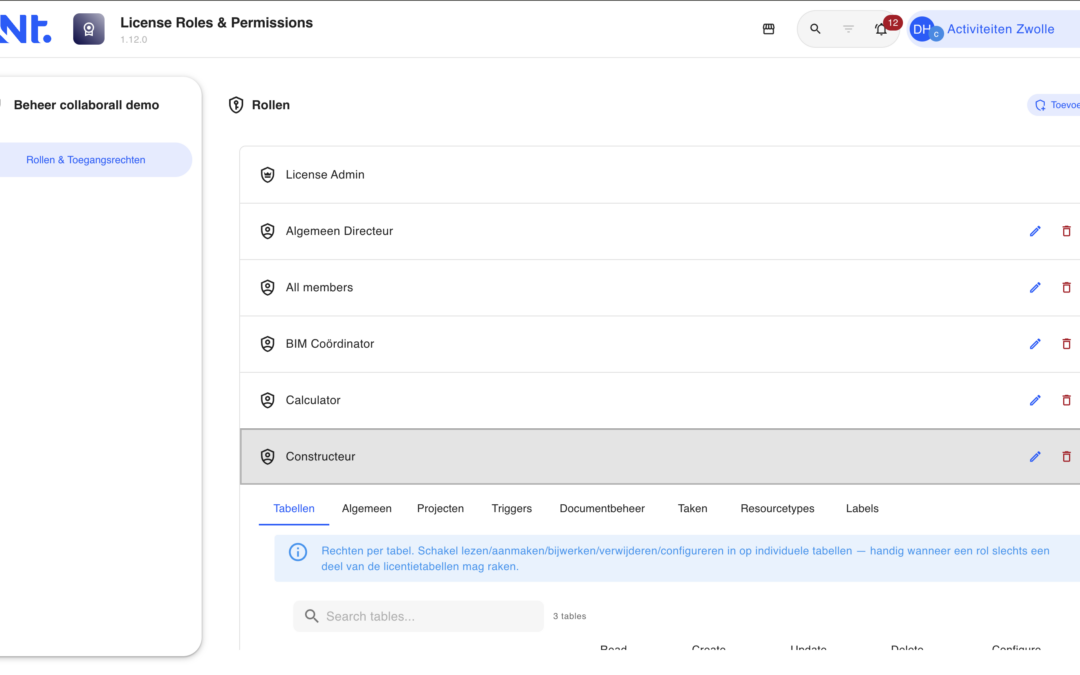Switch to the Taken tab

pyautogui.click(x=692, y=508)
